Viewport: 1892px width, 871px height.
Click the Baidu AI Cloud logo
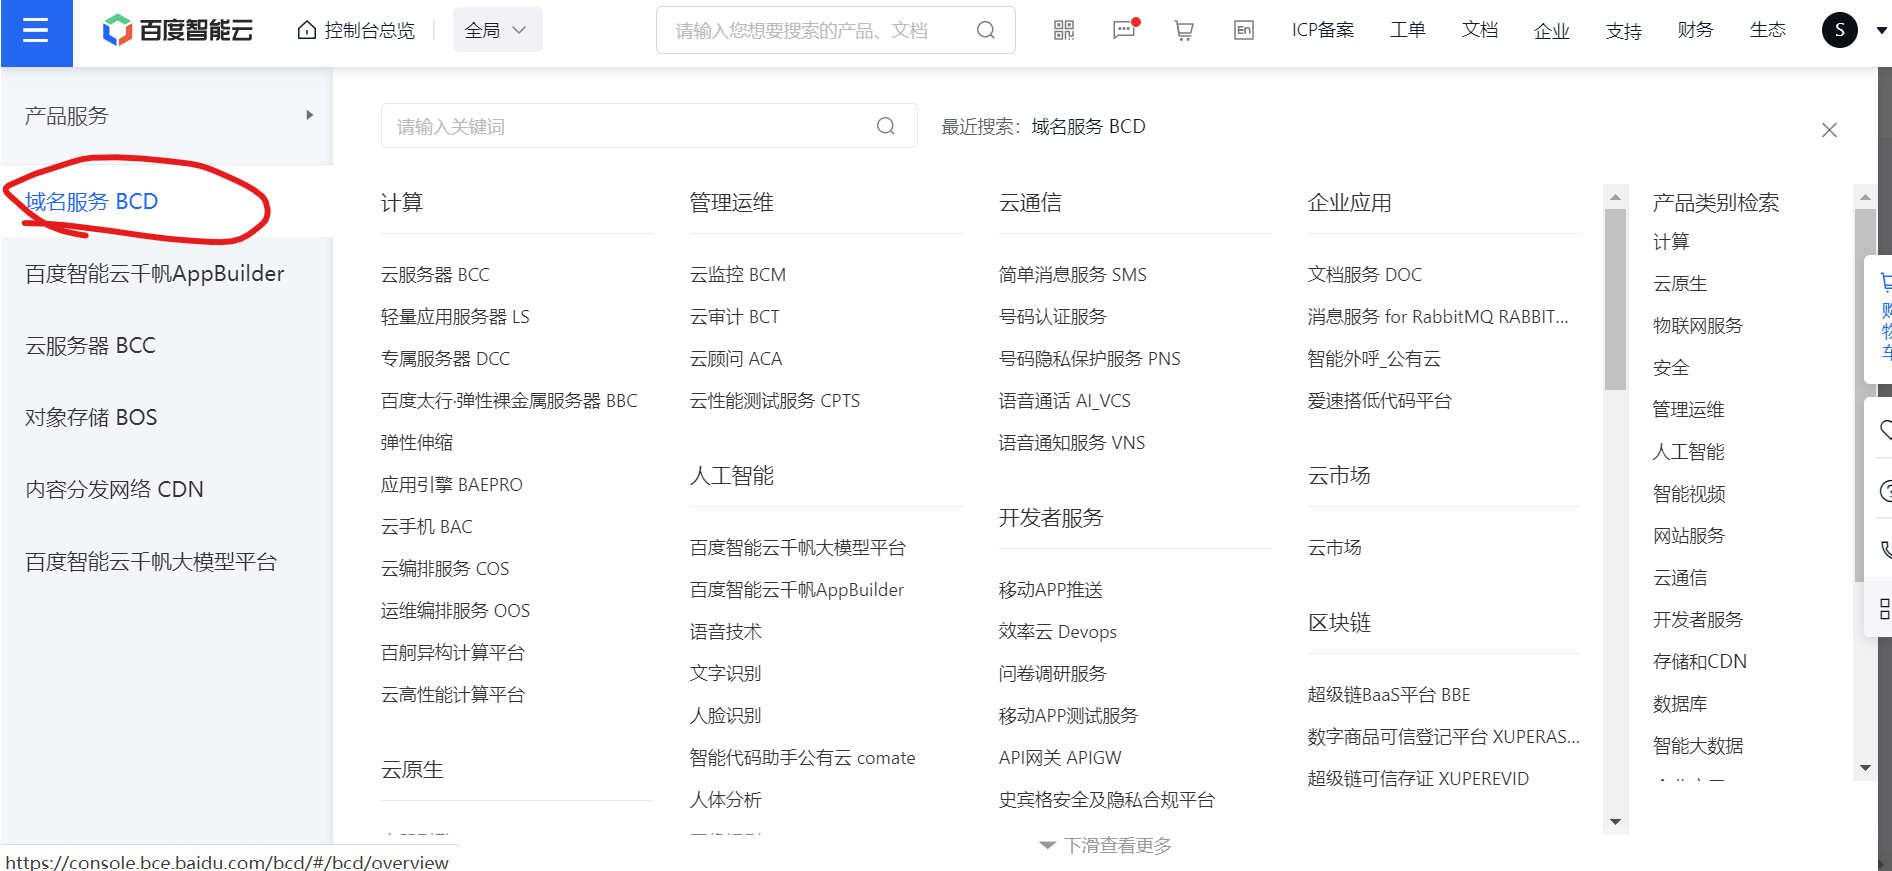178,31
